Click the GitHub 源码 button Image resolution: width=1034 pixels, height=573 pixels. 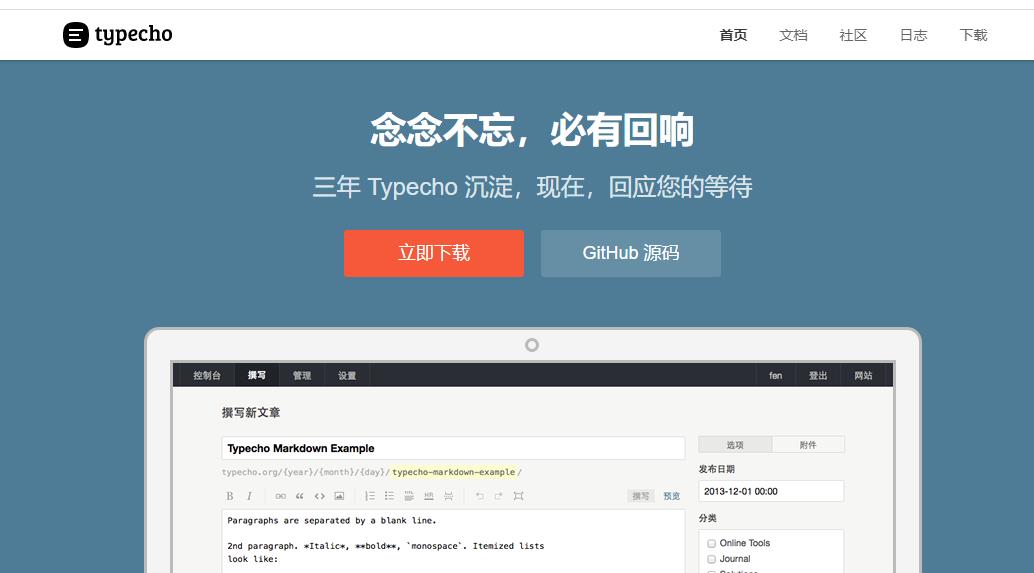[x=631, y=253]
